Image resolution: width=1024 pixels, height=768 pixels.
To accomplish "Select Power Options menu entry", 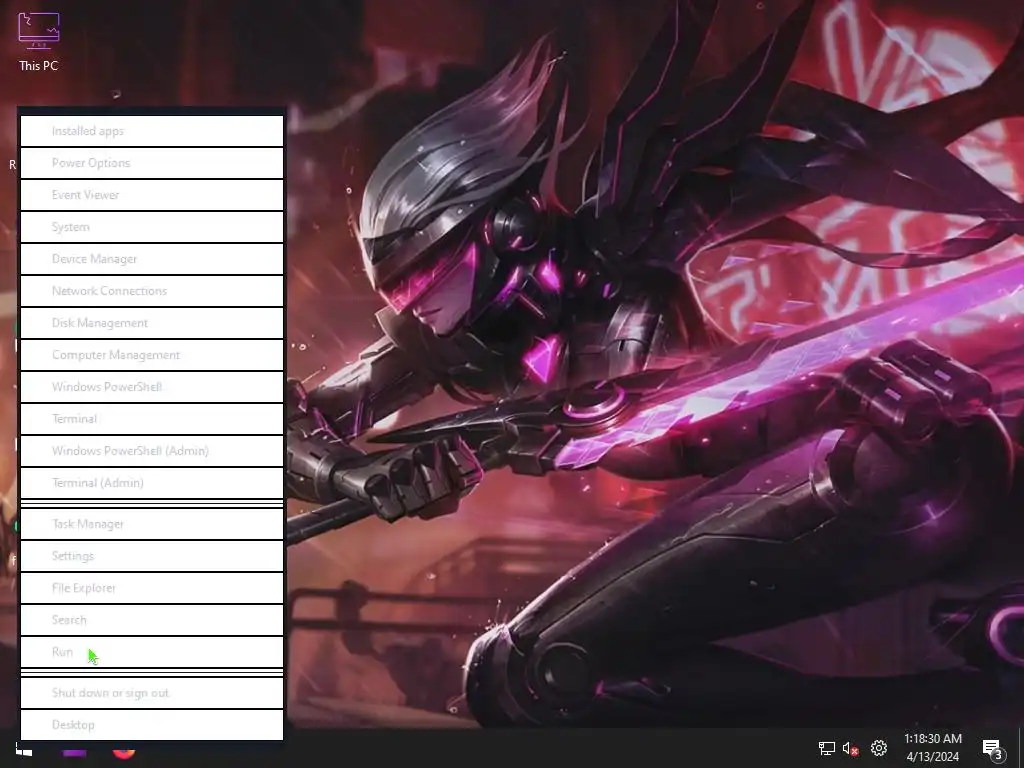I will pos(152,163).
